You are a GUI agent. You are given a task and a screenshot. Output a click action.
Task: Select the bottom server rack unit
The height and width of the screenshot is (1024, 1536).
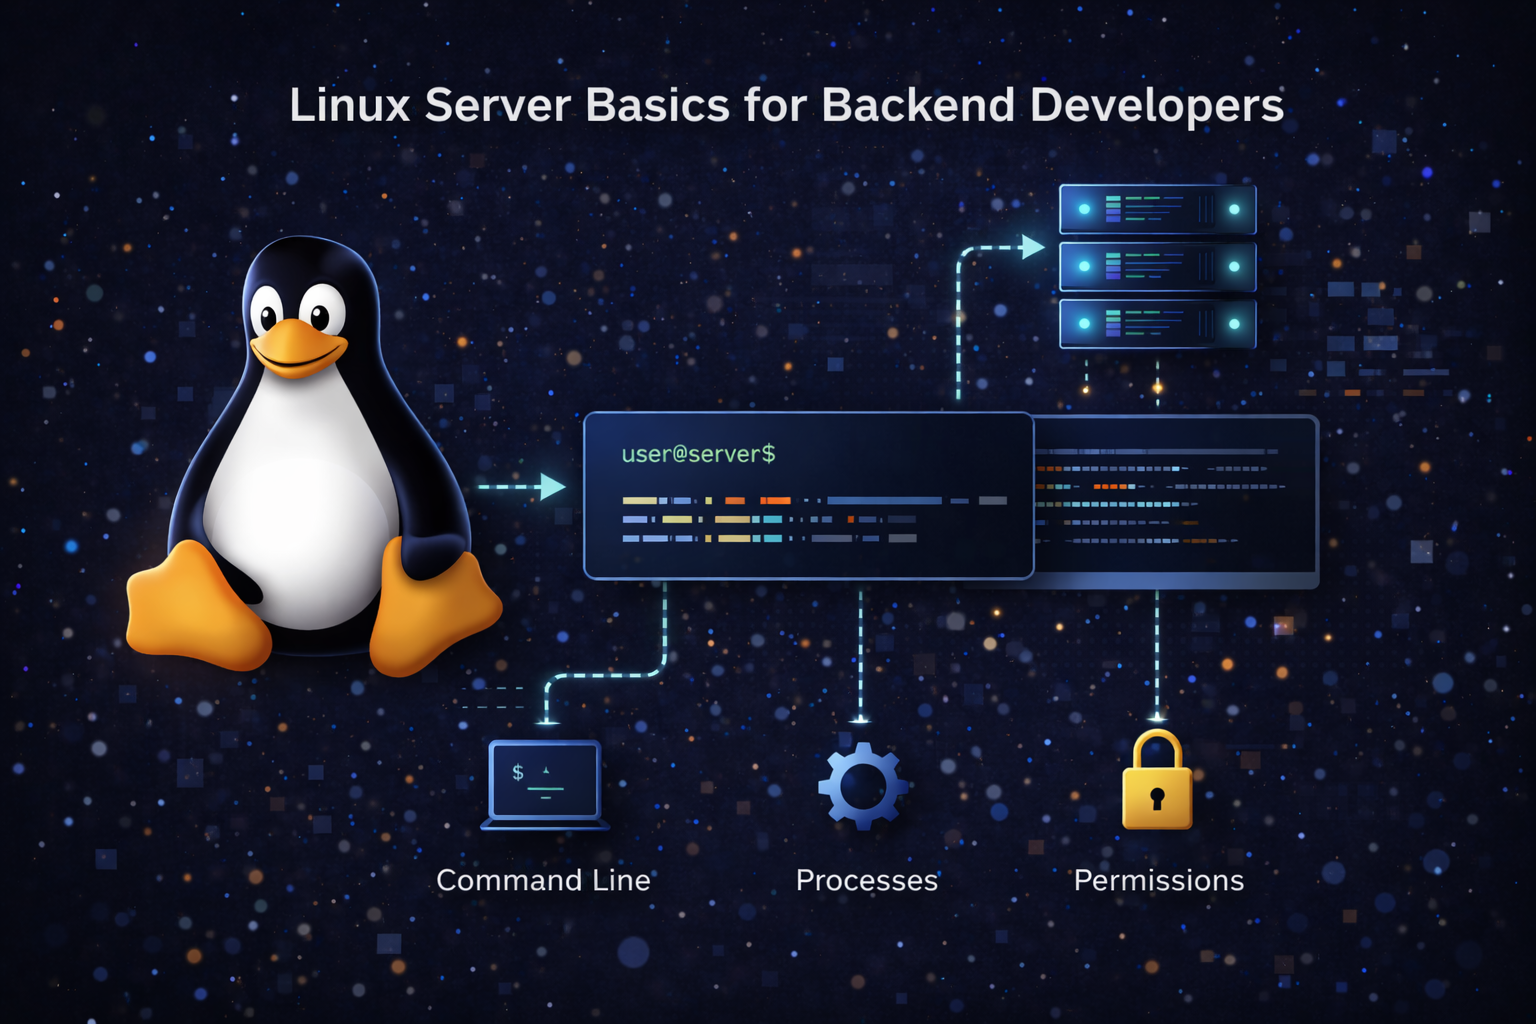pos(1157,324)
